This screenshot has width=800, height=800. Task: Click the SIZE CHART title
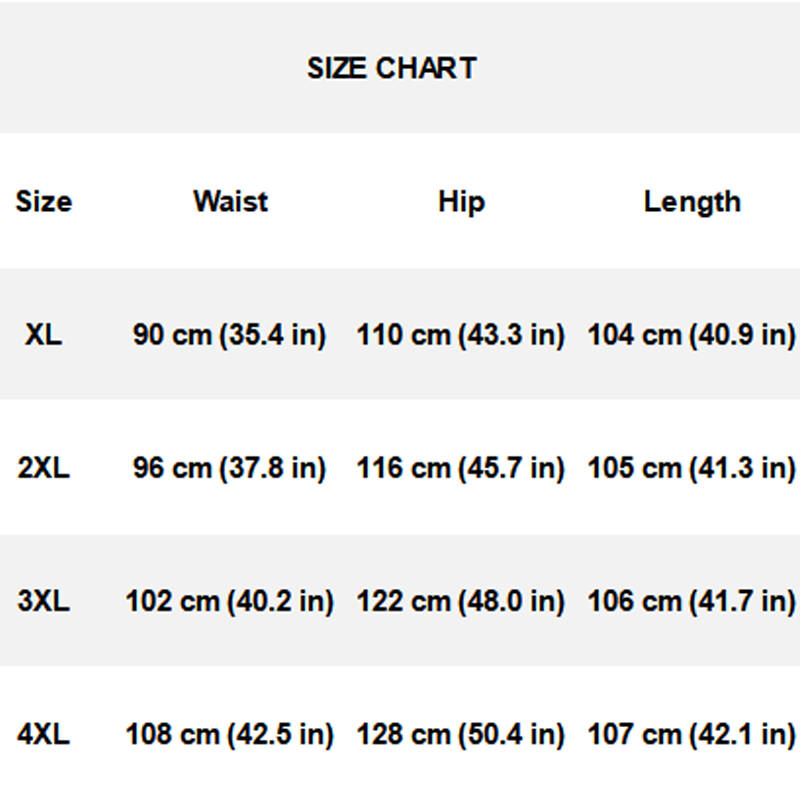(391, 68)
